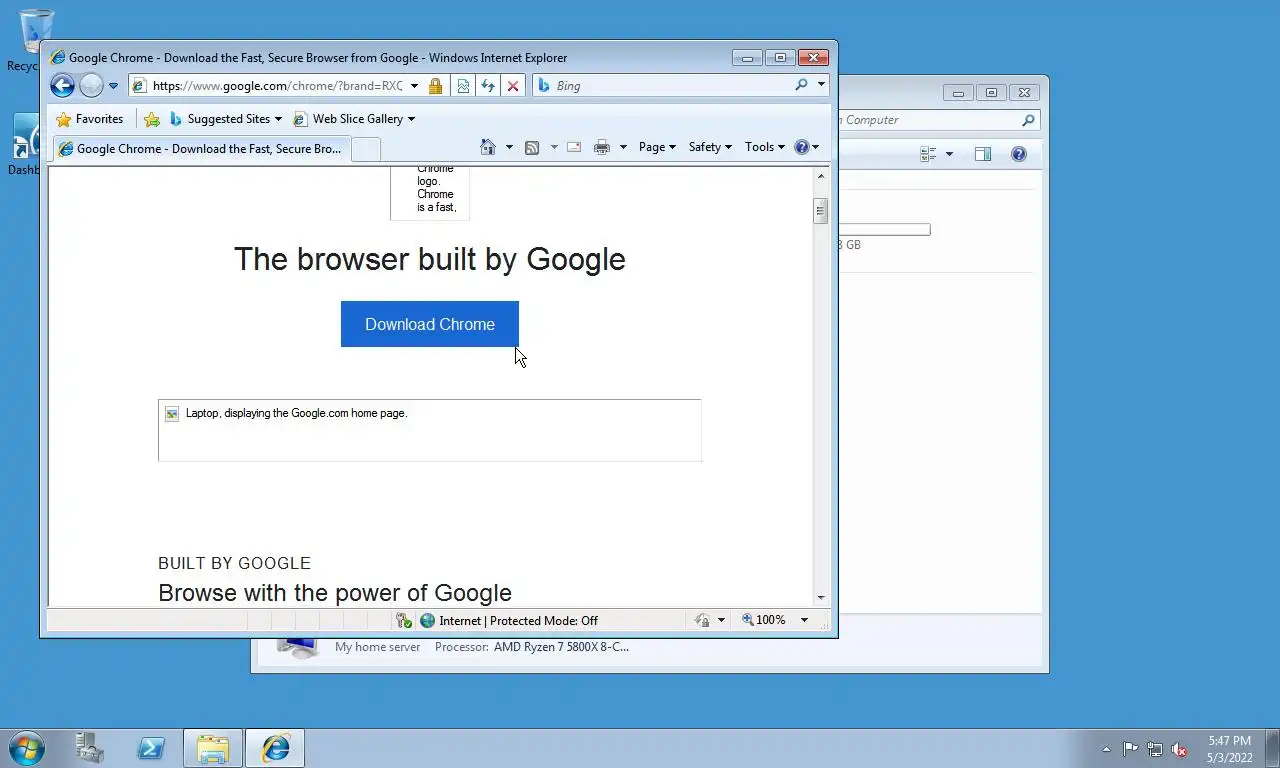This screenshot has height=768, width=1280.
Task: Launch PowerShell from the taskbar
Action: tap(151, 748)
